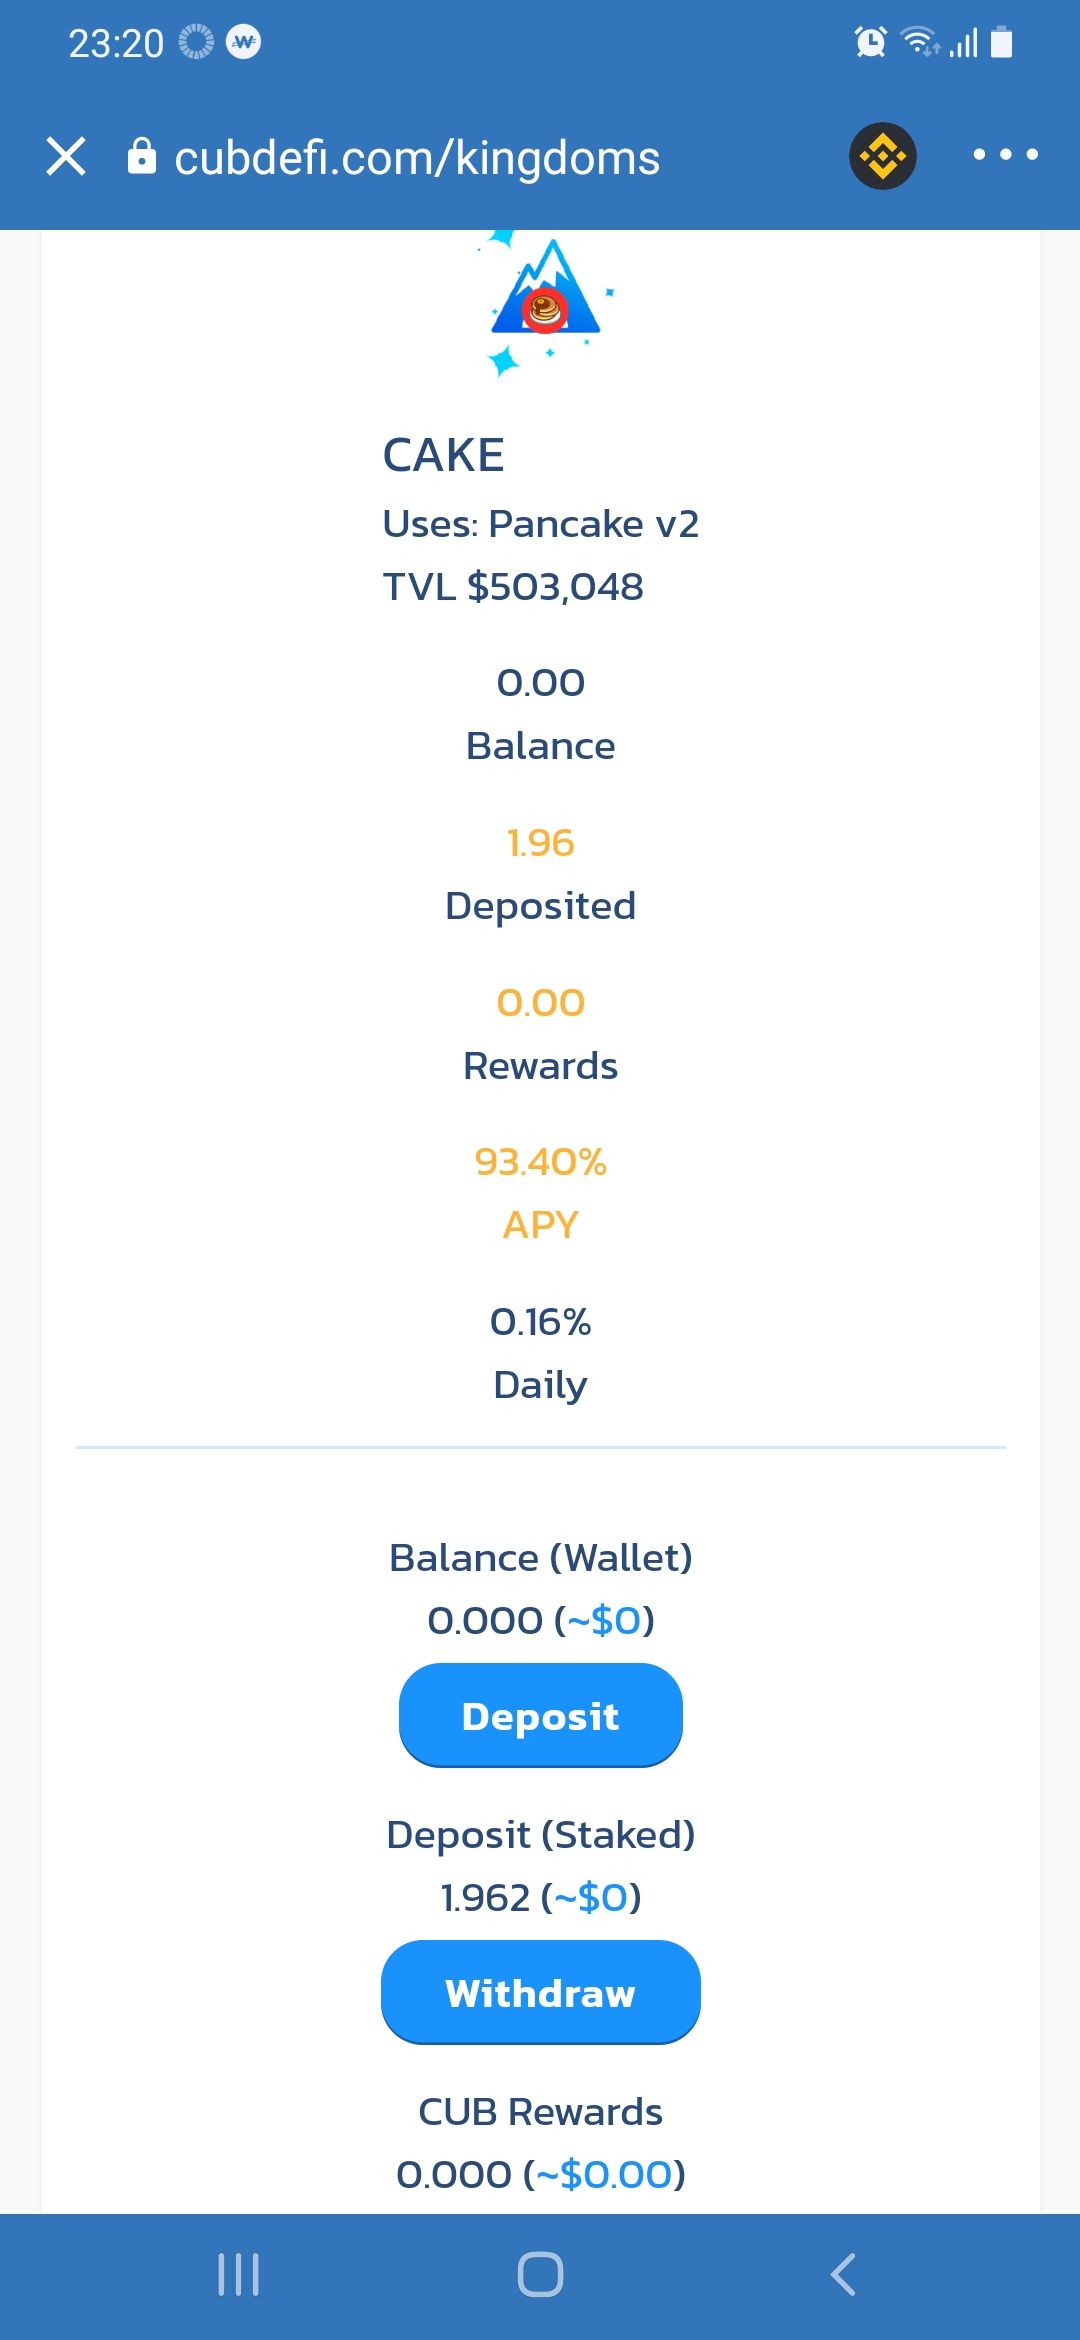
Task: Tap the Wi-Fi signal status icon
Action: (x=919, y=42)
